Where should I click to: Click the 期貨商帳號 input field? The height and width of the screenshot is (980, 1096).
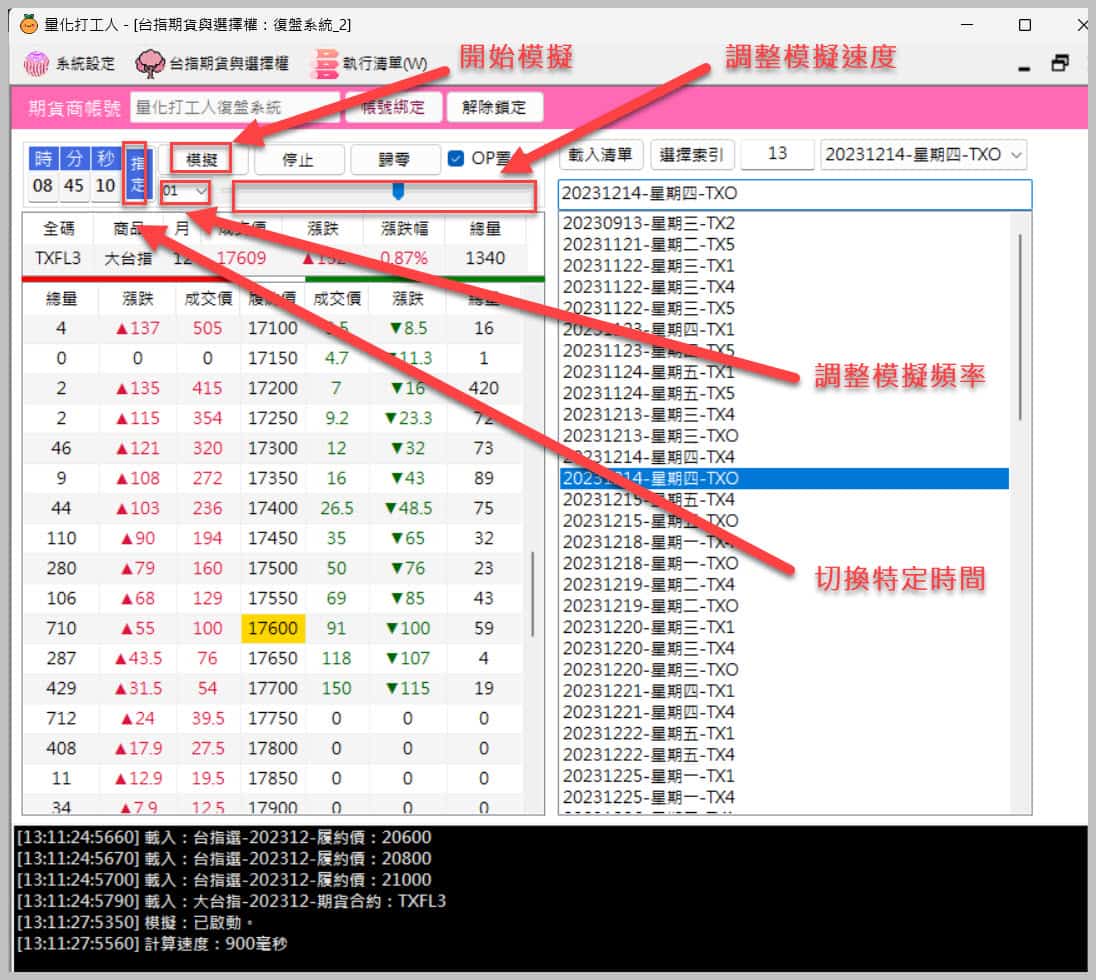(234, 107)
